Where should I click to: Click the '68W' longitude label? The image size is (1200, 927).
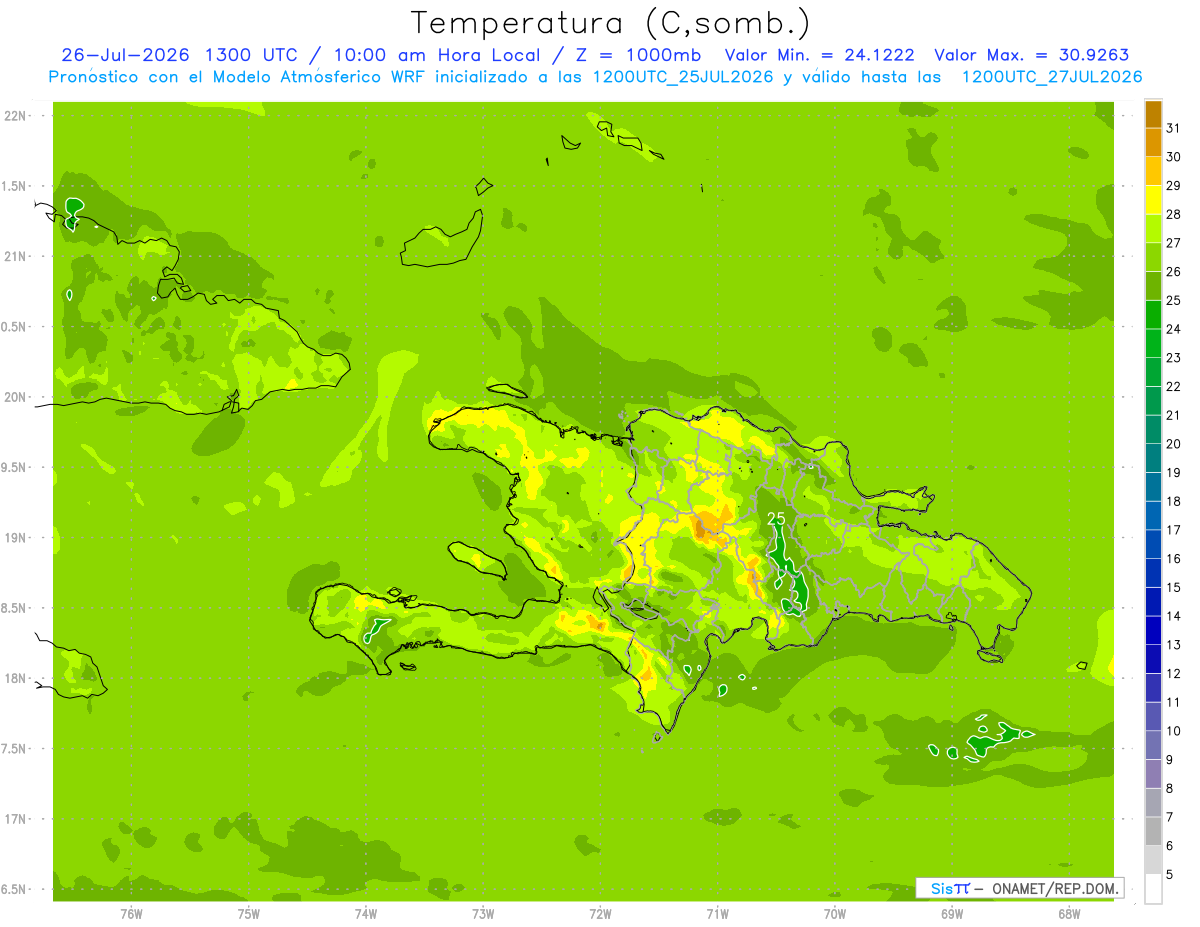point(1069,914)
